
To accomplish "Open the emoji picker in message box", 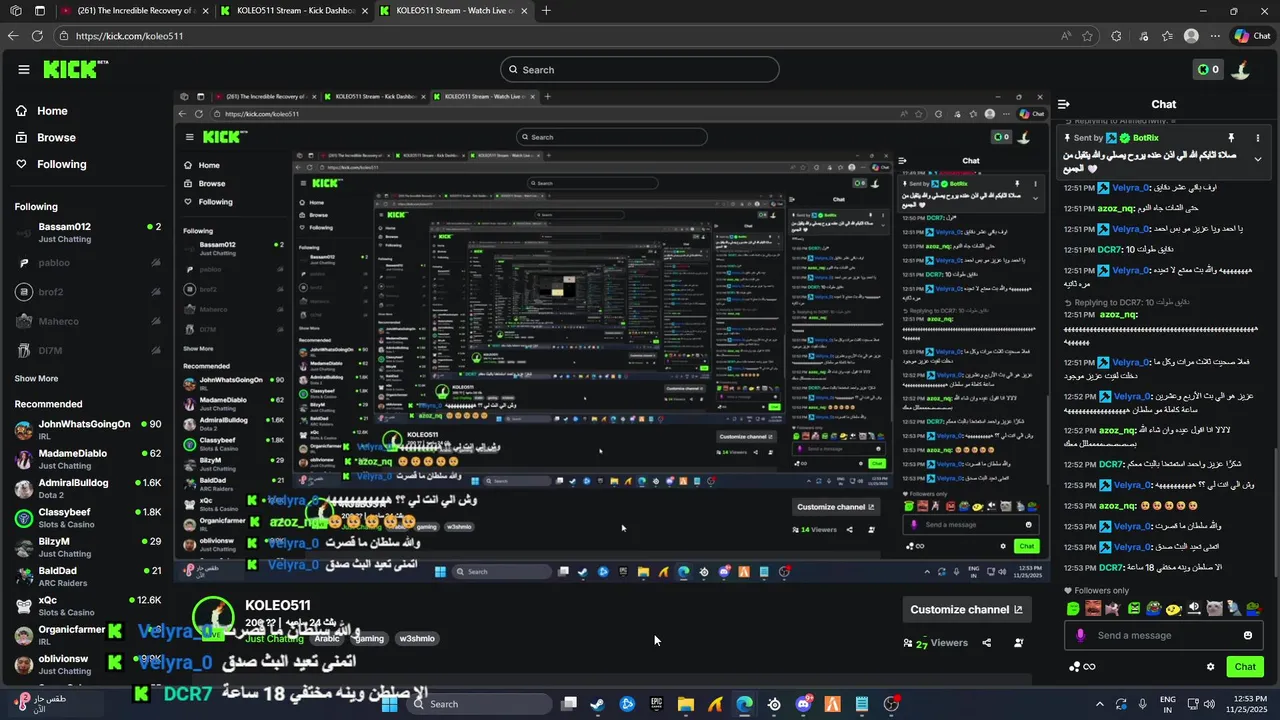I will point(1248,635).
